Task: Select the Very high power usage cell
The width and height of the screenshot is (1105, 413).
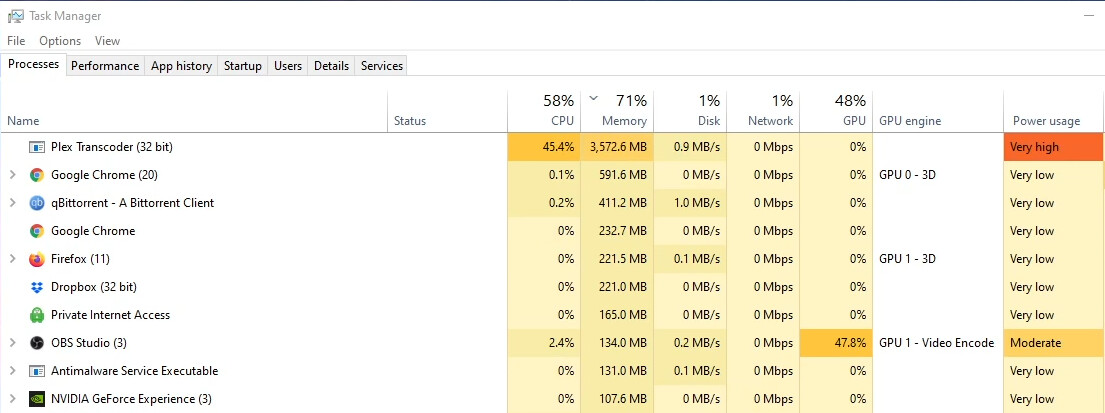Action: (x=1053, y=147)
